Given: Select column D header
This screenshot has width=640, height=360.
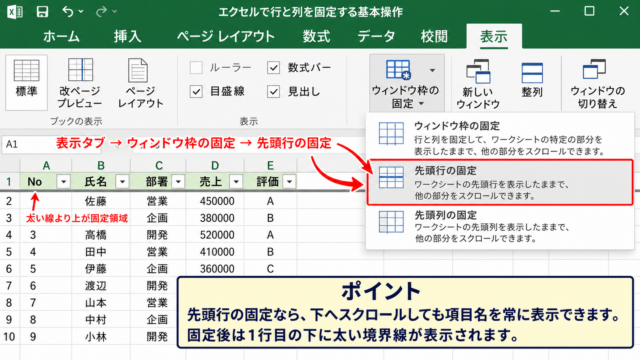Looking at the screenshot, I should point(215,165).
